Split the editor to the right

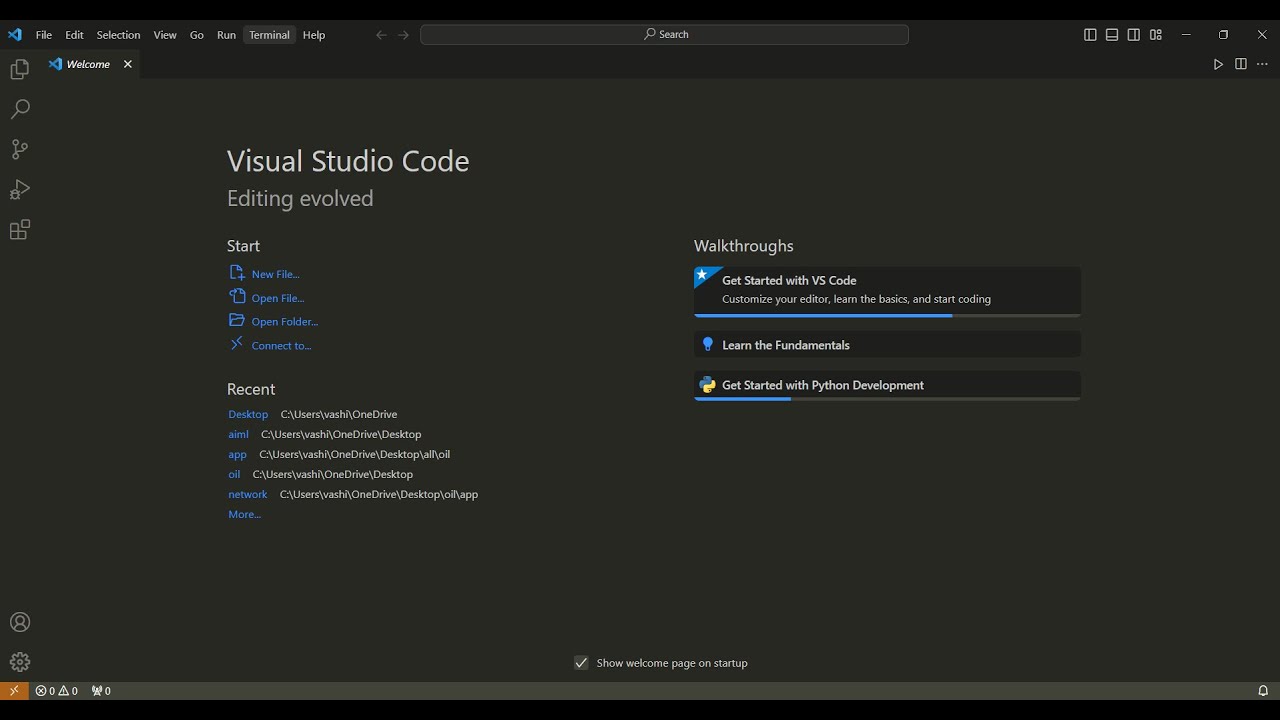pyautogui.click(x=1240, y=64)
